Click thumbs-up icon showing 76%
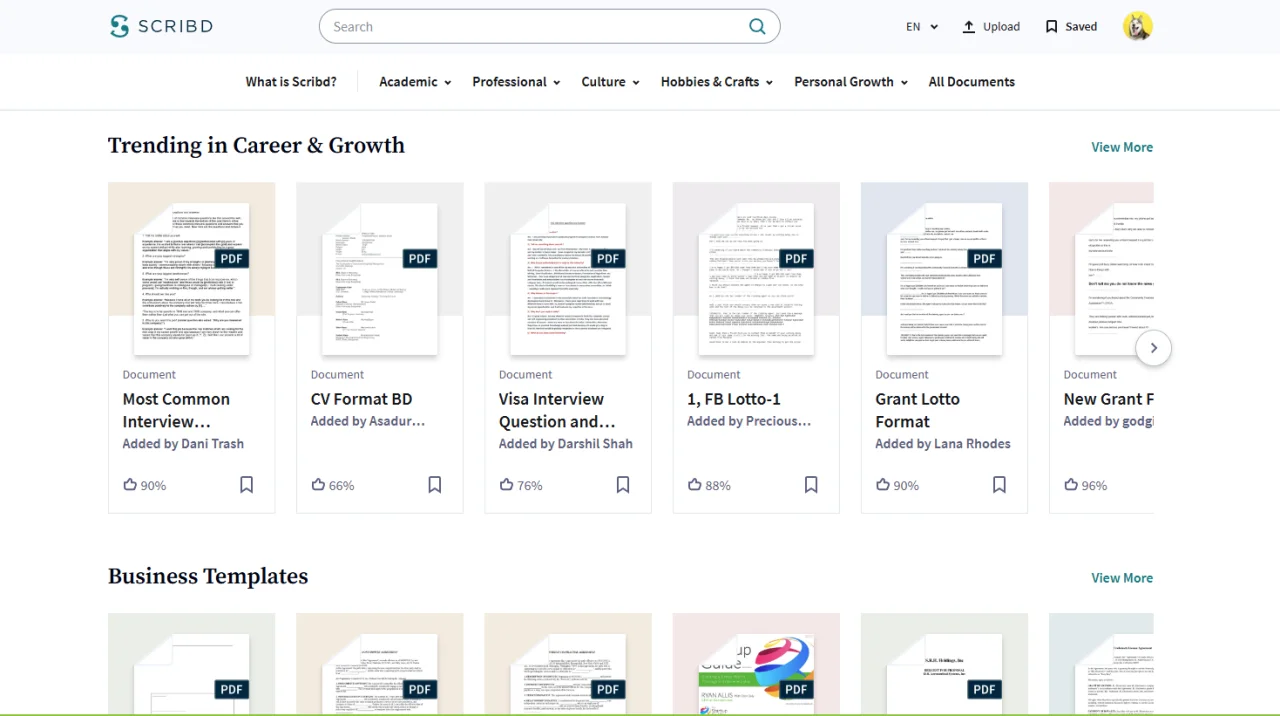This screenshot has width=1280, height=716. [506, 485]
